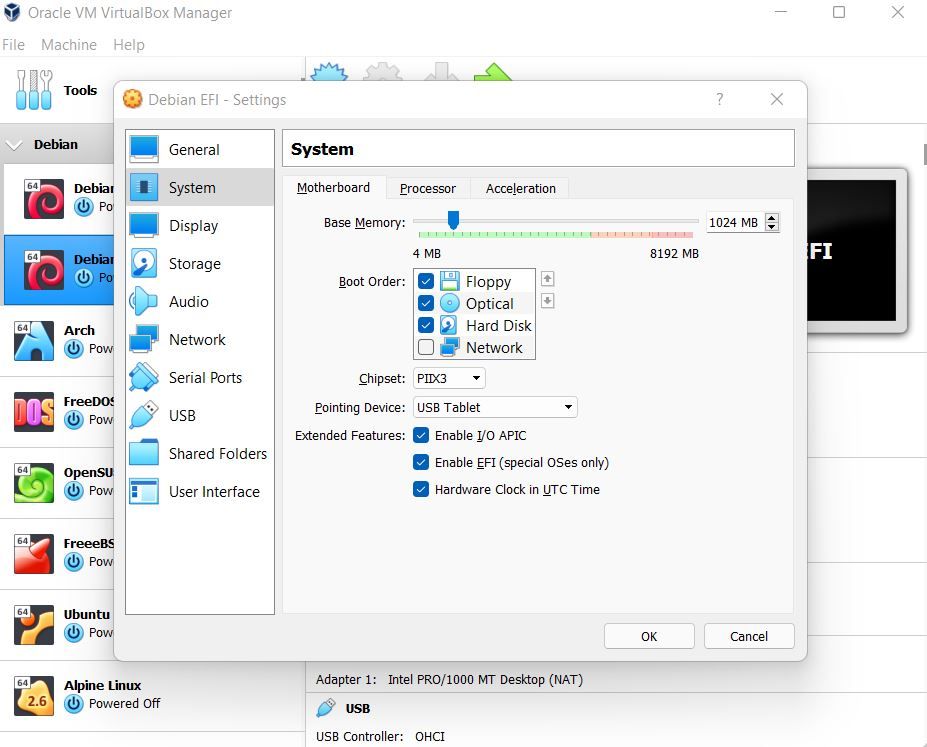
Task: Open Shared Folders settings icon
Action: click(144, 453)
